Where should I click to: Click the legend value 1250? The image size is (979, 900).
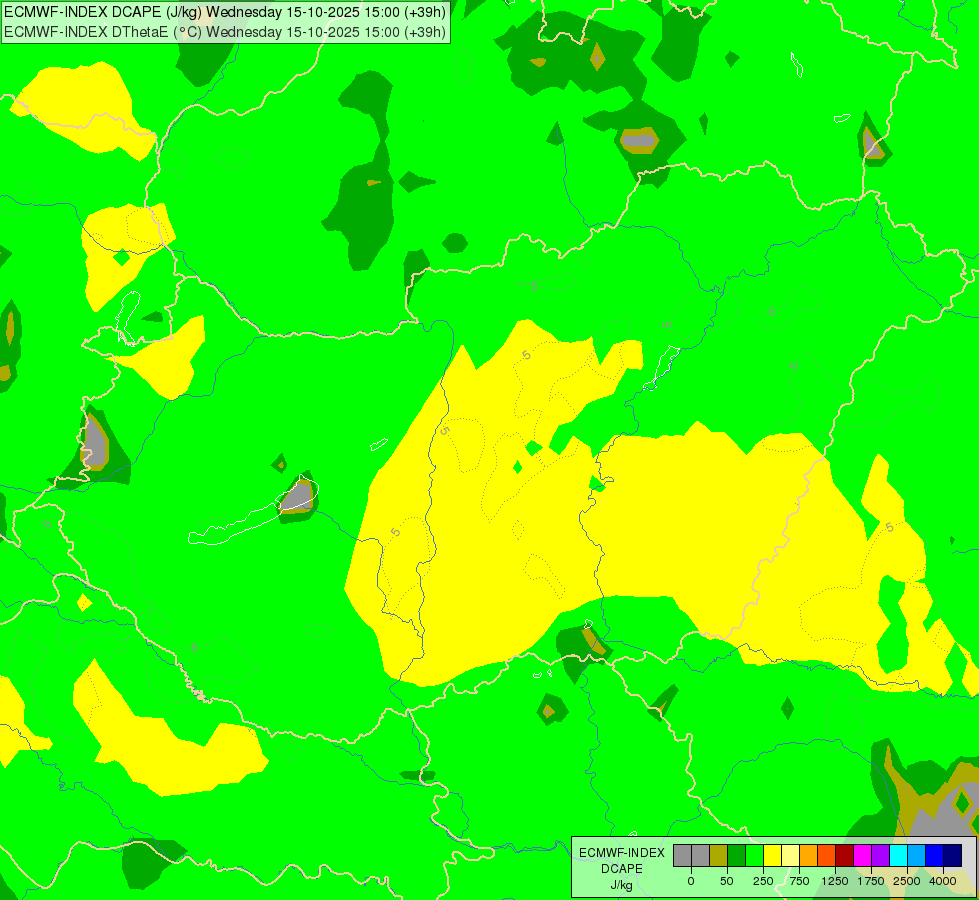pos(835,881)
